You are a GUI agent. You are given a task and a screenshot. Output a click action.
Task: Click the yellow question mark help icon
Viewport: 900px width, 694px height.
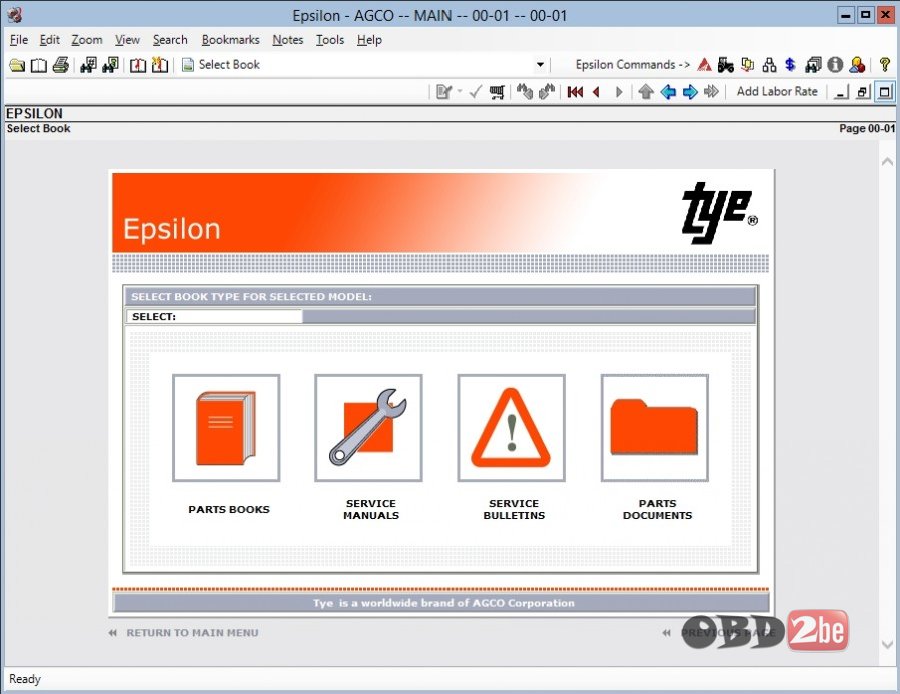point(885,65)
